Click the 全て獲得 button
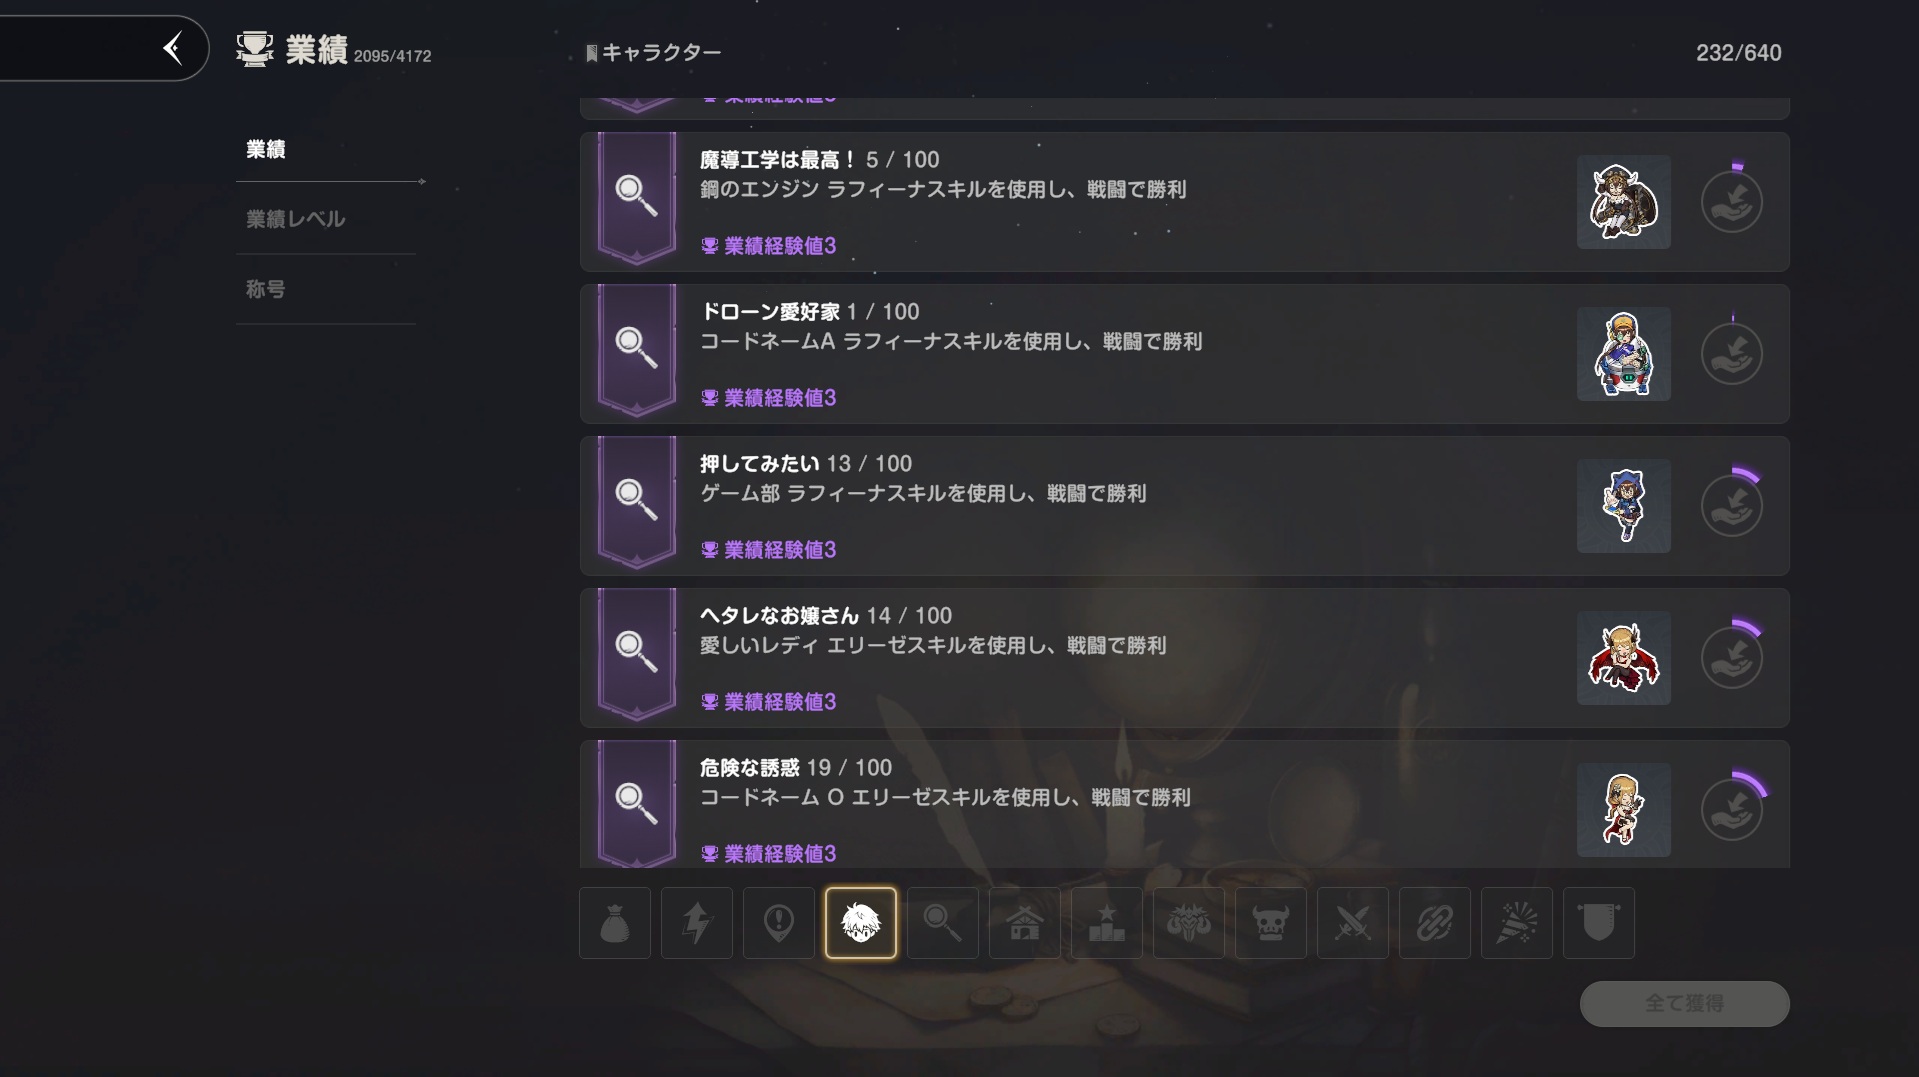Image resolution: width=1919 pixels, height=1077 pixels. click(x=1684, y=1003)
